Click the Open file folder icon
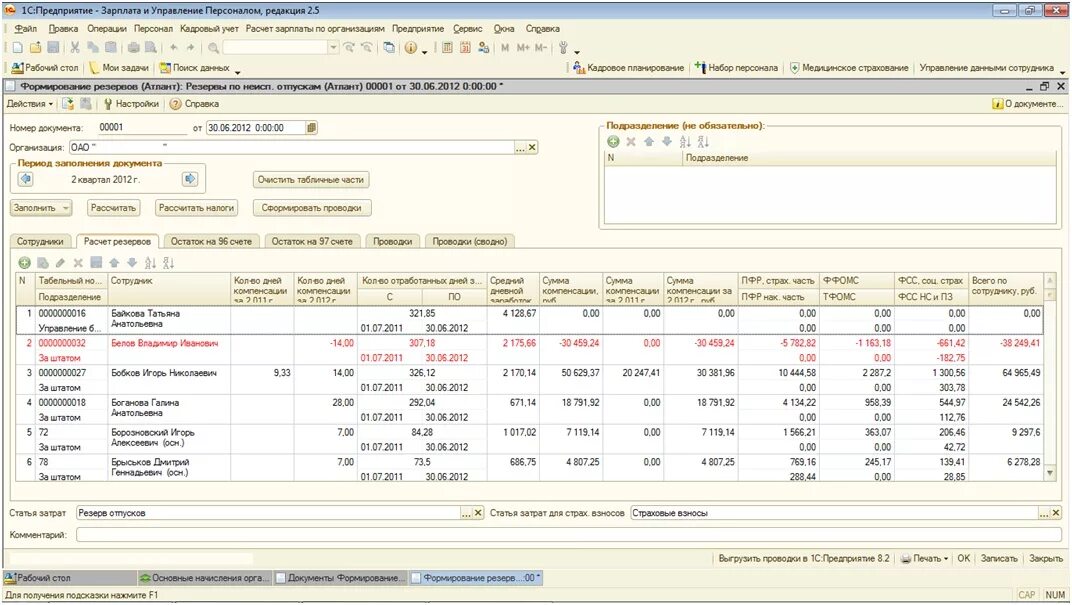Image resolution: width=1072 pixels, height=605 pixels. [x=36, y=48]
